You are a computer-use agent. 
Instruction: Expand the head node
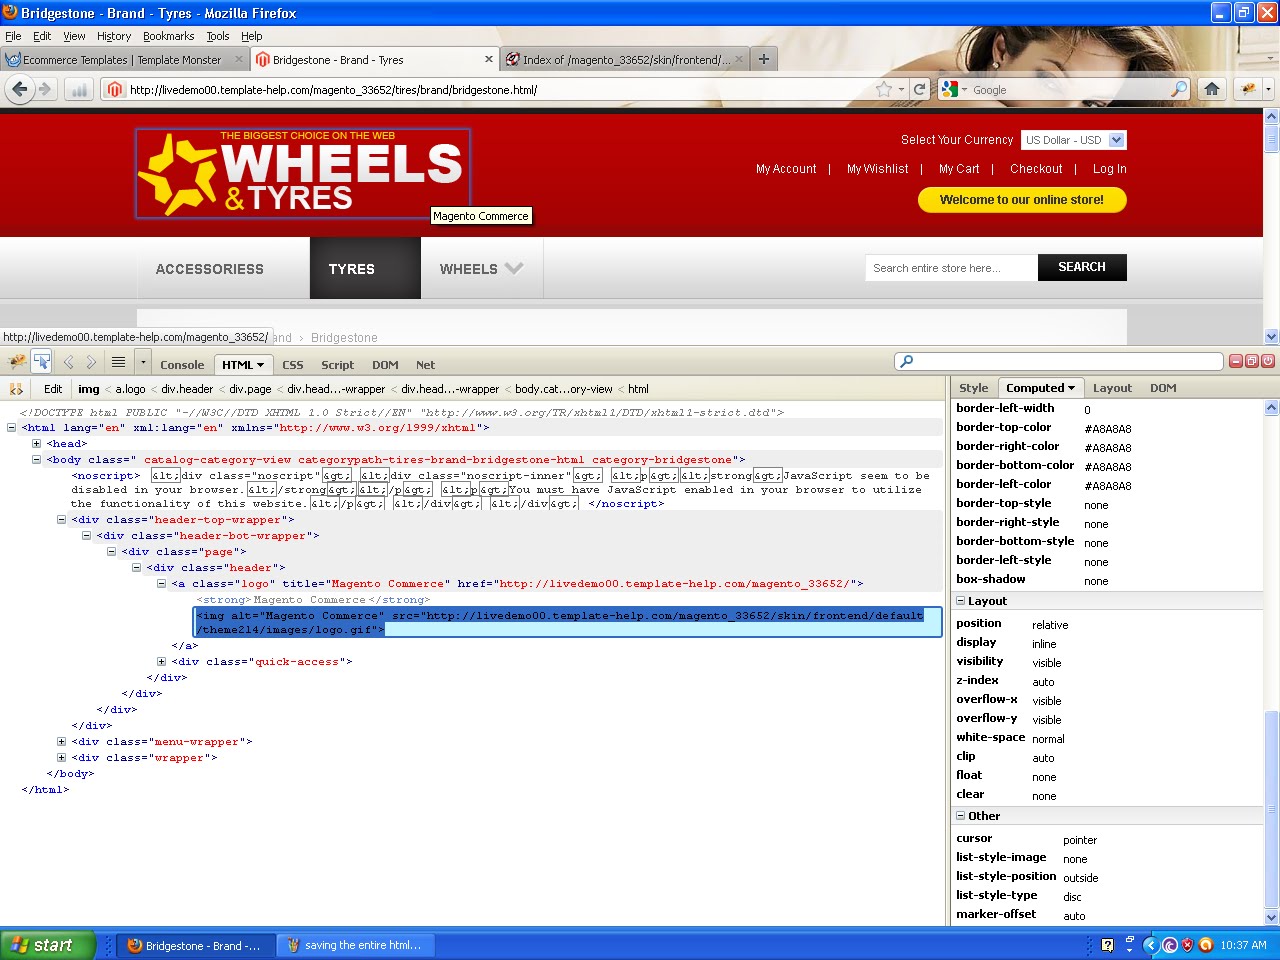[36, 444]
